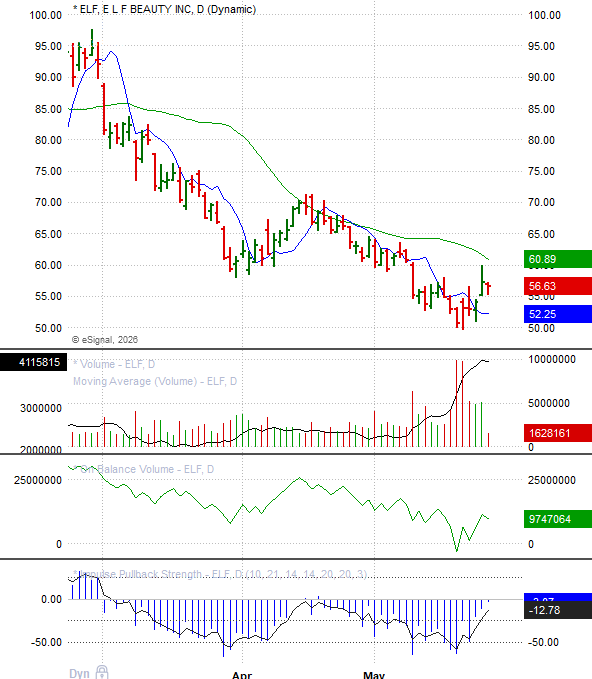Select the ELF BEAUTY INC chart title
This screenshot has width=592, height=679.
(x=165, y=9)
